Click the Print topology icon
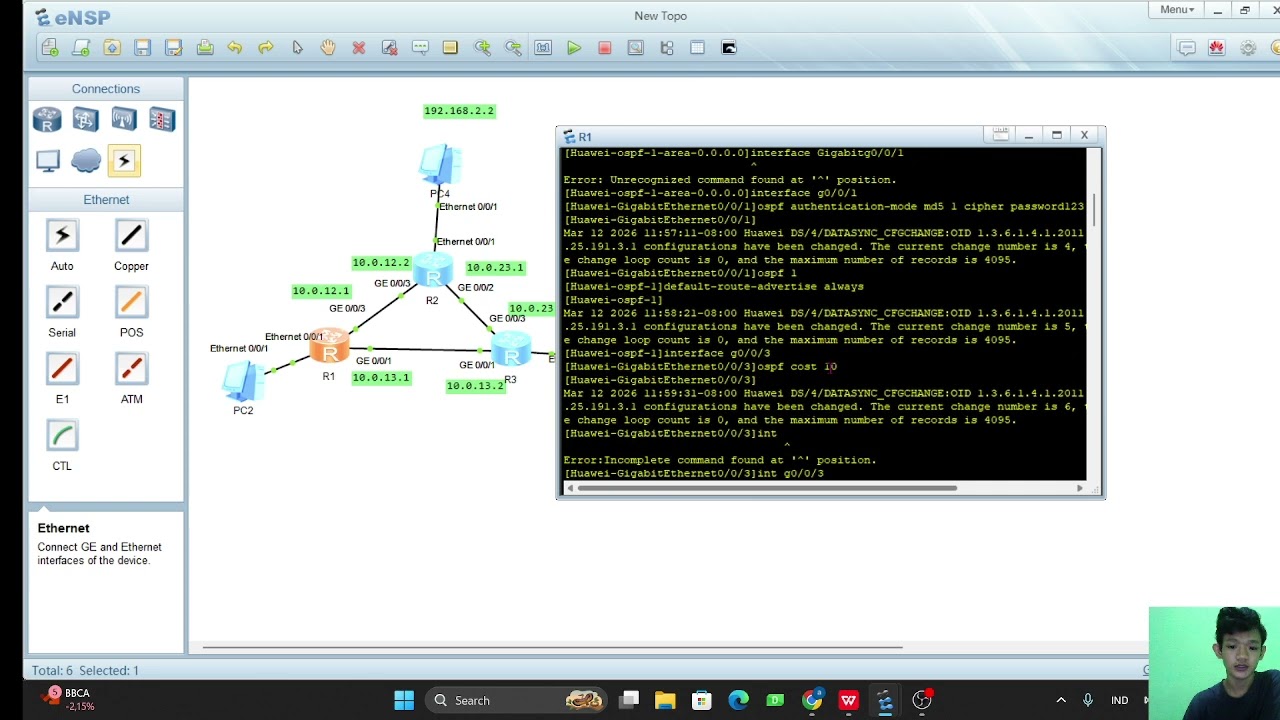This screenshot has height=720, width=1280. click(x=204, y=47)
